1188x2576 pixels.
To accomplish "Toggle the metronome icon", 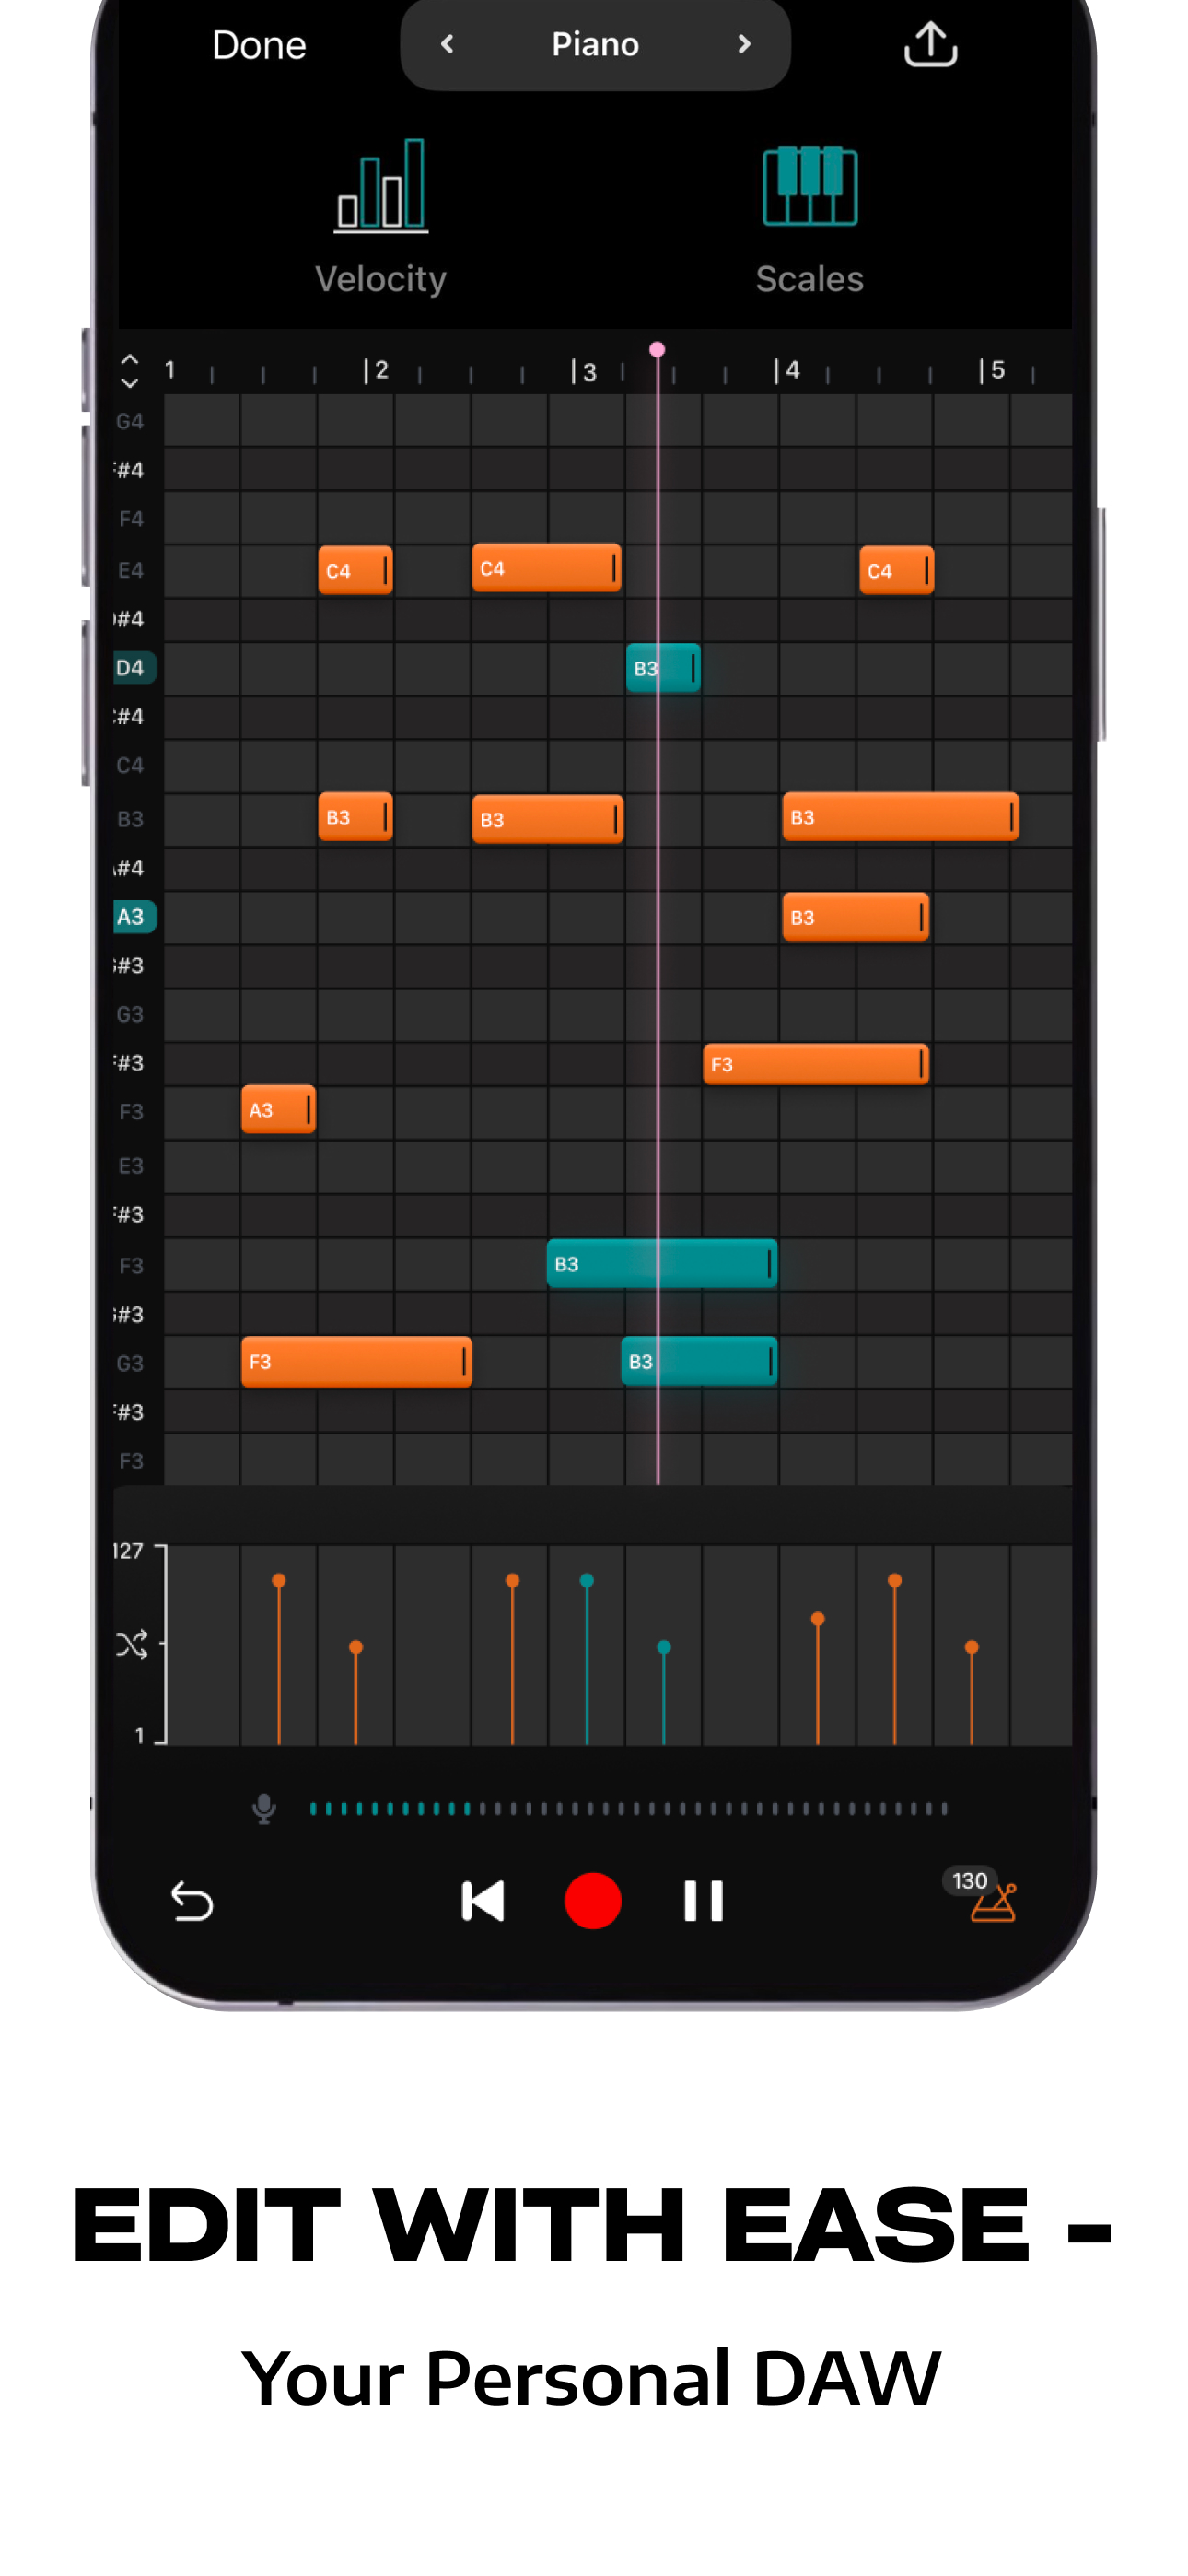I will click(994, 1905).
